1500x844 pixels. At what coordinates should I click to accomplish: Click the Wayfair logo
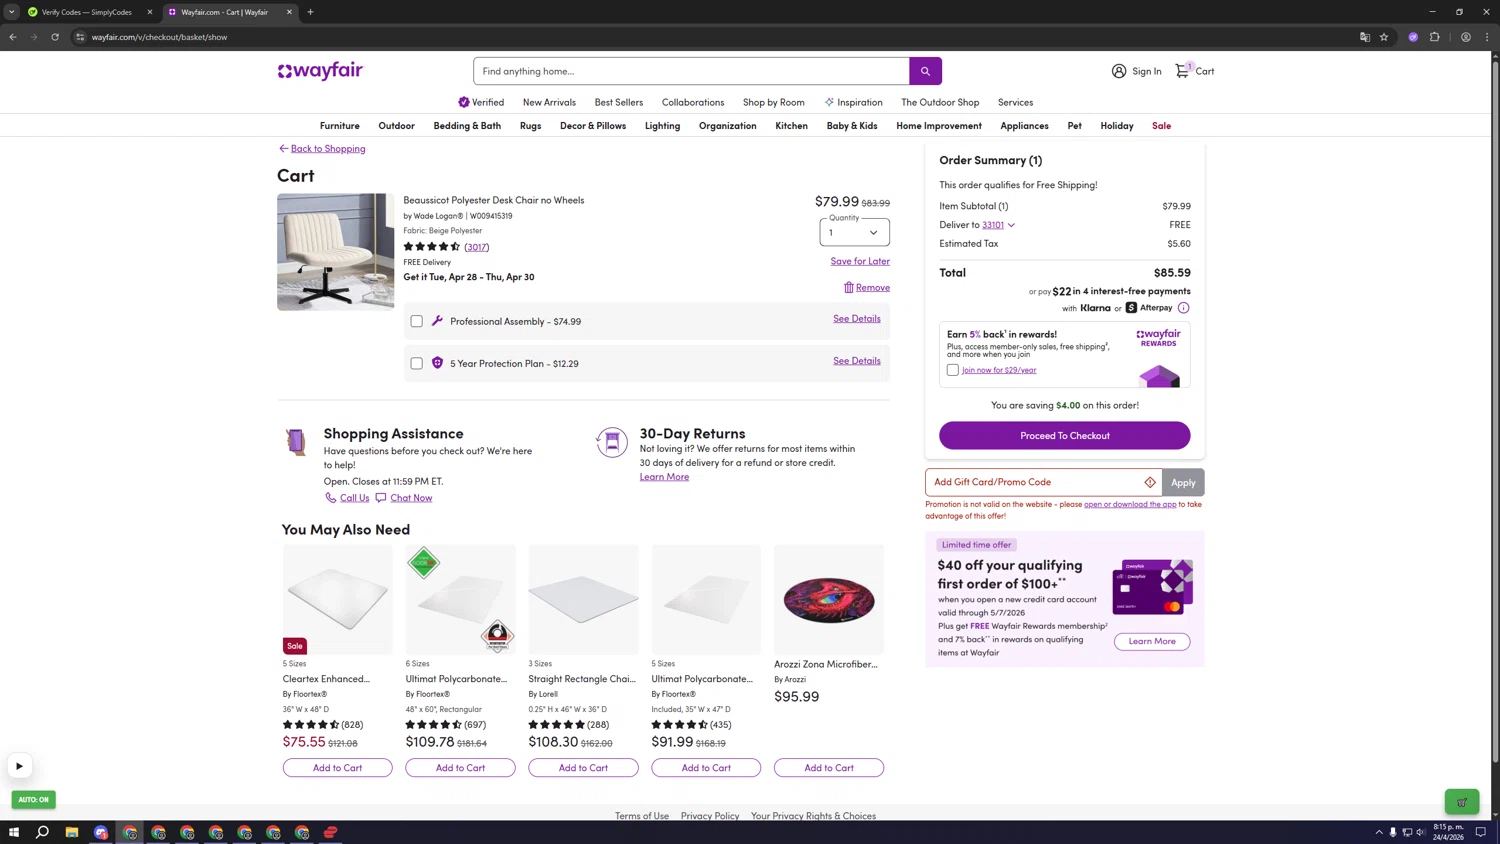320,71
